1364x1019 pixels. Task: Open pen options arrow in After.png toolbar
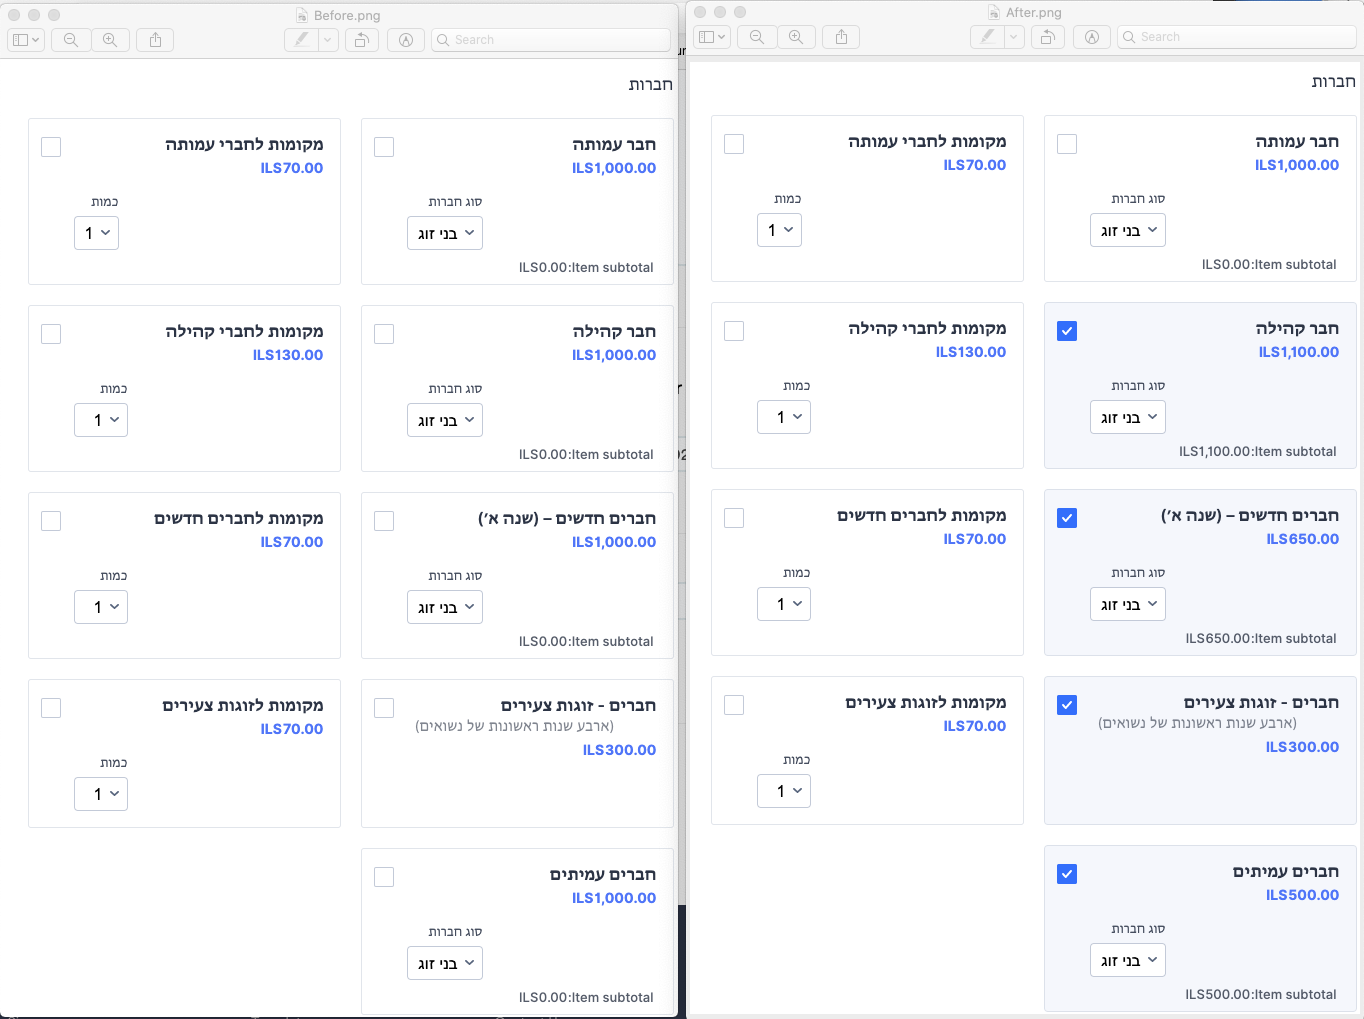pos(1014,37)
